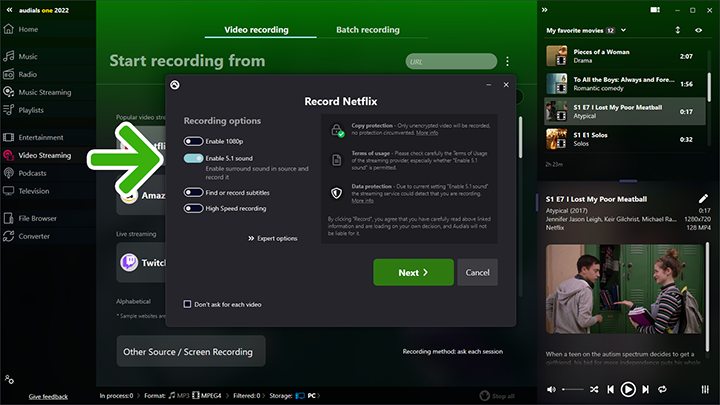Open the Filtered status entry
The width and height of the screenshot is (720, 405).
click(x=247, y=395)
